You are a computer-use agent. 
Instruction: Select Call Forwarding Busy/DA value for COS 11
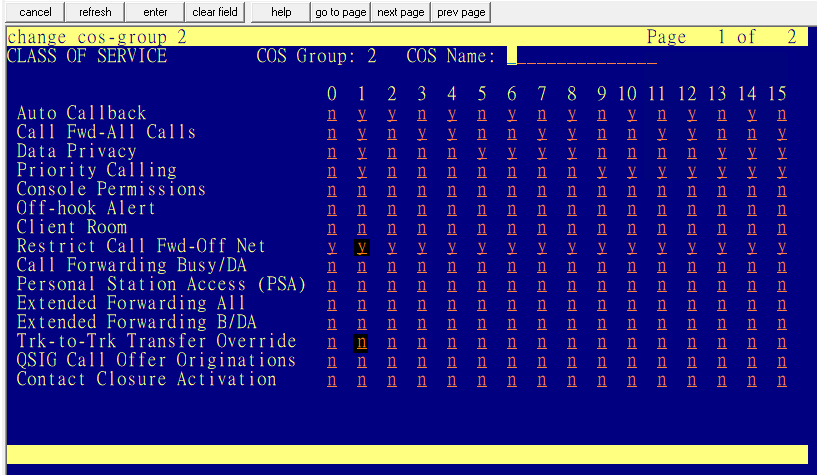[662, 266]
